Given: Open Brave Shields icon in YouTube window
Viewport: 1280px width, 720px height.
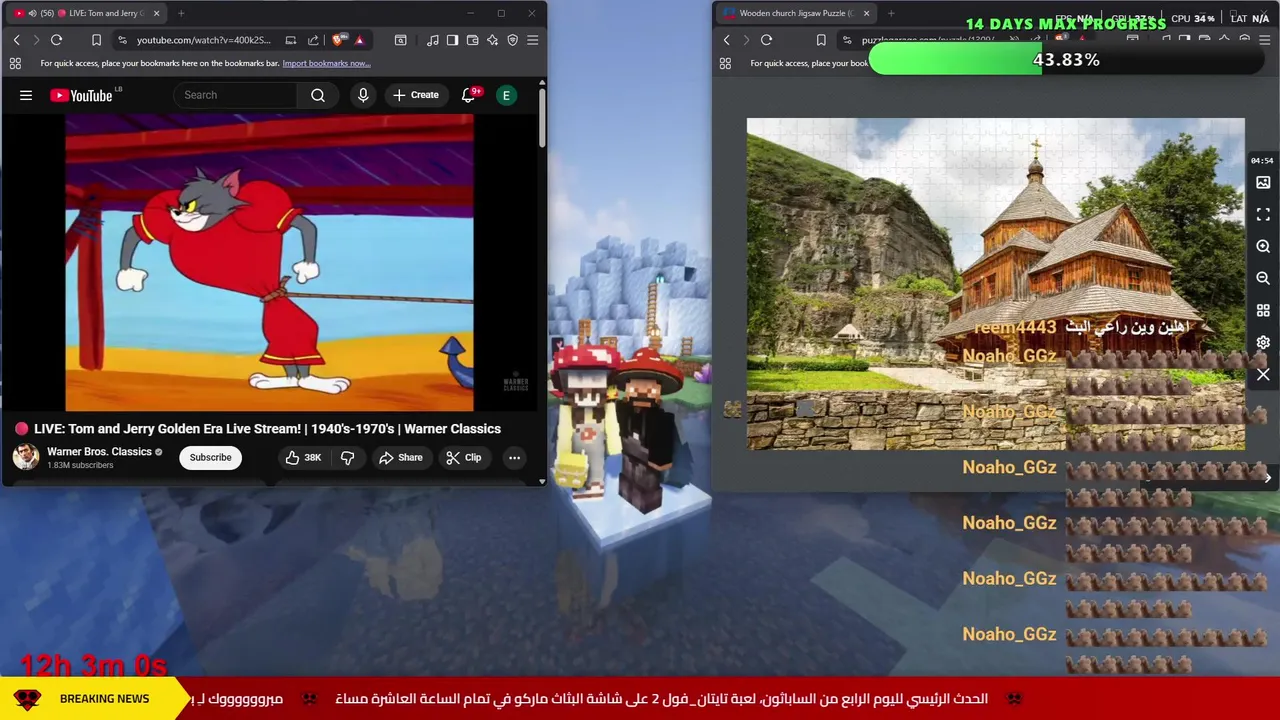Looking at the screenshot, I should point(338,40).
